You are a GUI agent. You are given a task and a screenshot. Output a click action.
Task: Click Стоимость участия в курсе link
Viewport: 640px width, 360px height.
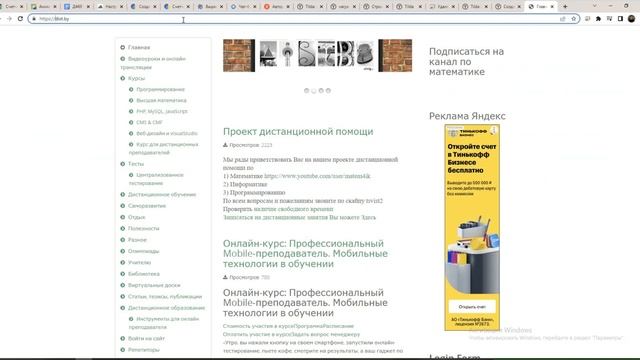[258, 326]
